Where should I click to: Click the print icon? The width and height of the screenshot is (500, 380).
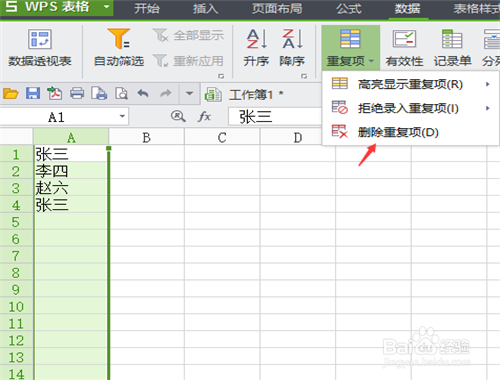(77, 93)
